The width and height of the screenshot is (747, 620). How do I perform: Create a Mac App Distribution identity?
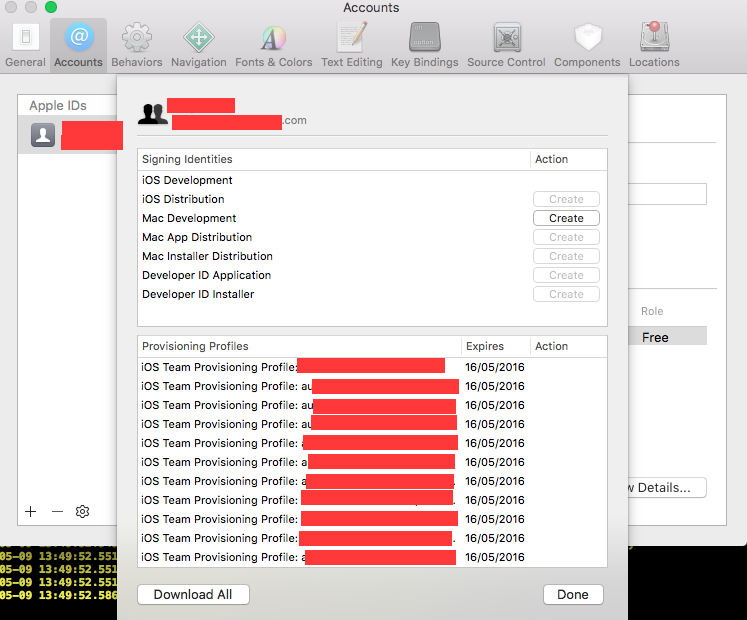[566, 237]
